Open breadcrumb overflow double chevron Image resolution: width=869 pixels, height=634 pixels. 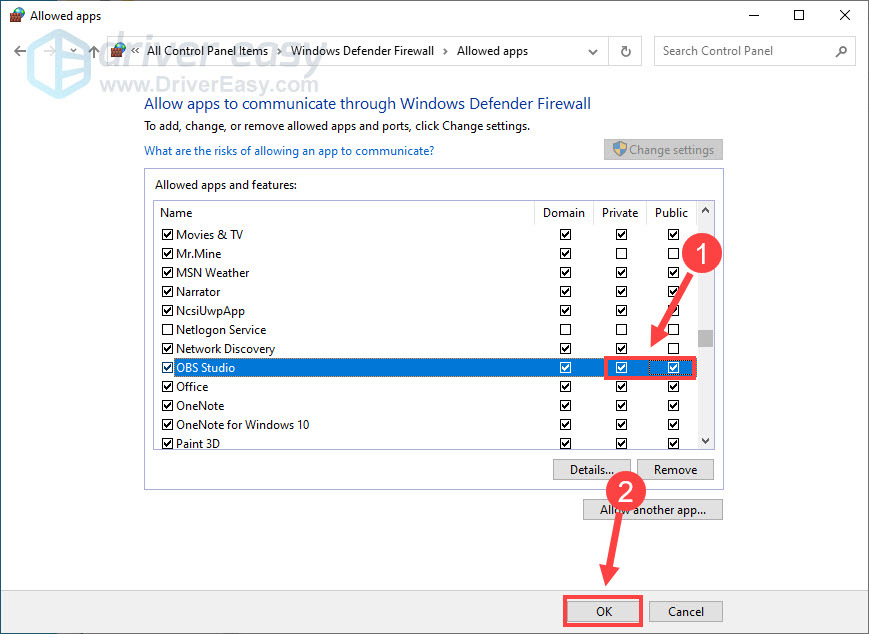pos(135,51)
